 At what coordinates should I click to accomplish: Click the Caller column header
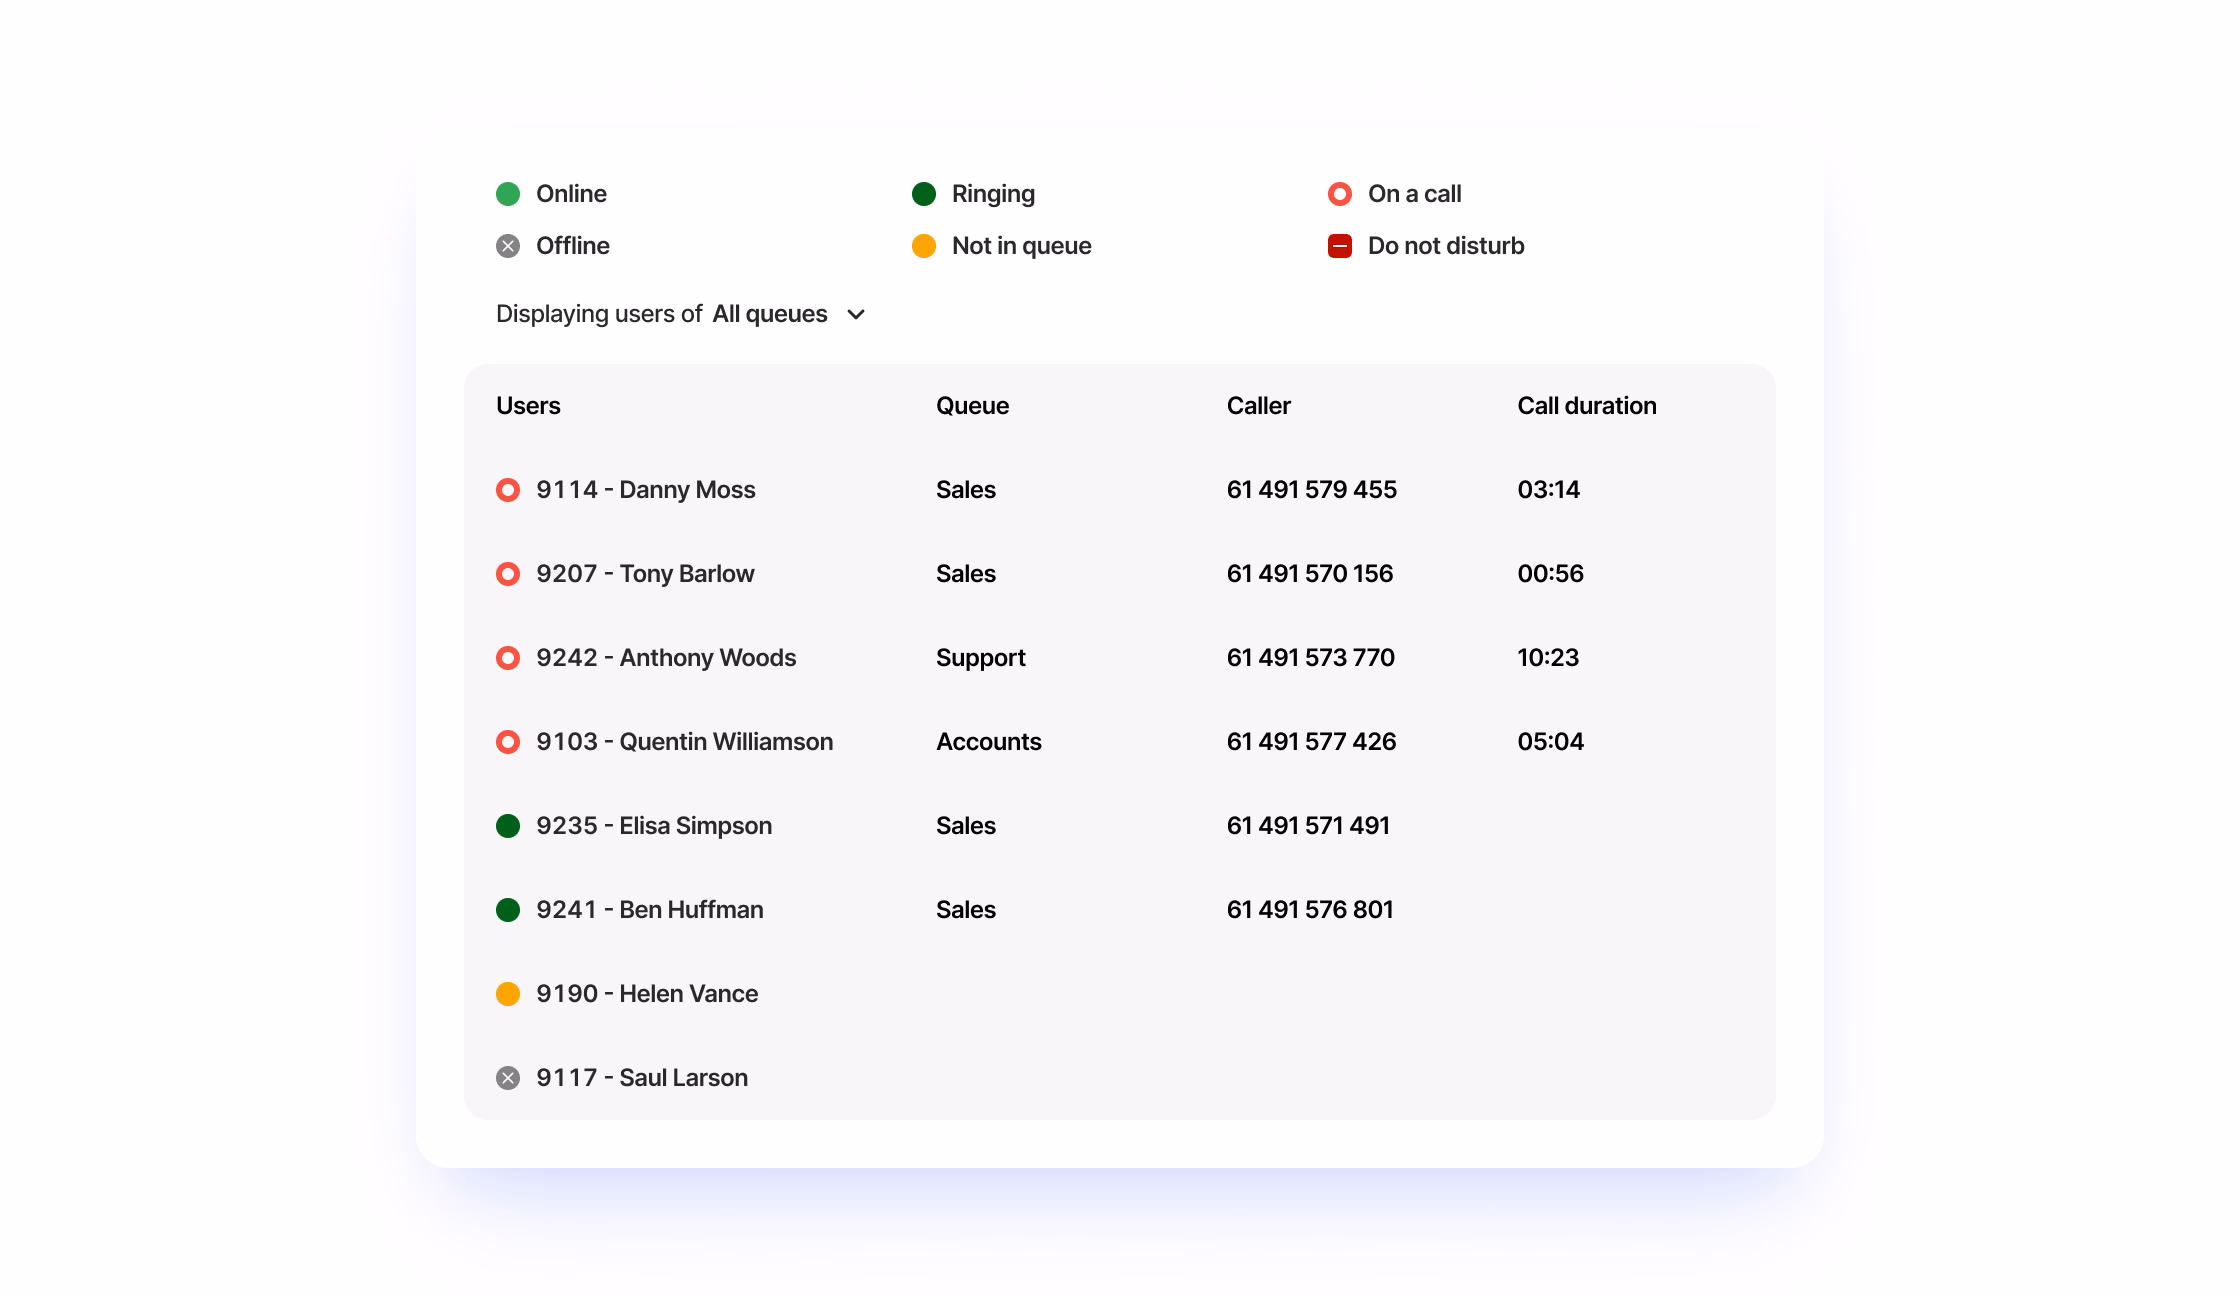point(1258,406)
